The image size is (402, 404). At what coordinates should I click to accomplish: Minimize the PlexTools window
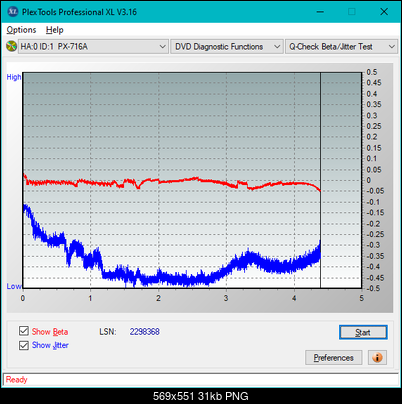click(x=320, y=12)
